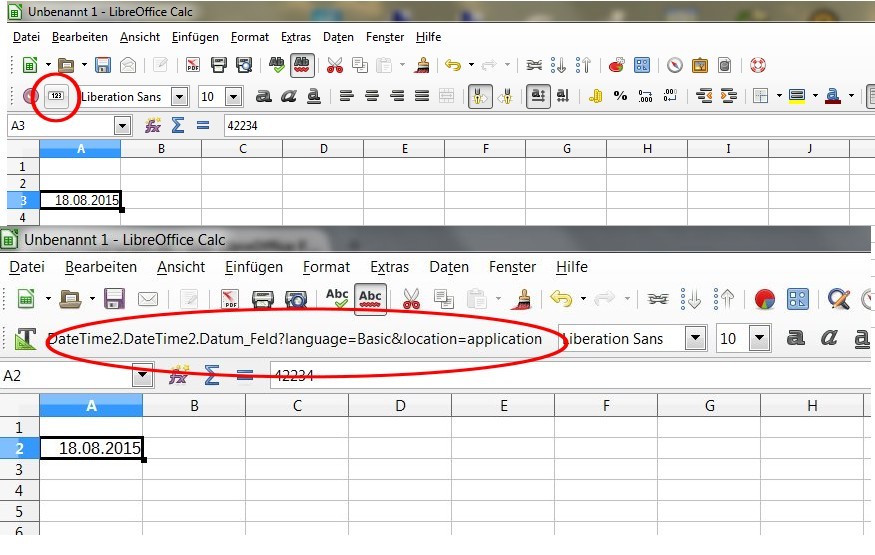
Task: Click Sum sigma icon in upper window formula bar
Action: 177,125
